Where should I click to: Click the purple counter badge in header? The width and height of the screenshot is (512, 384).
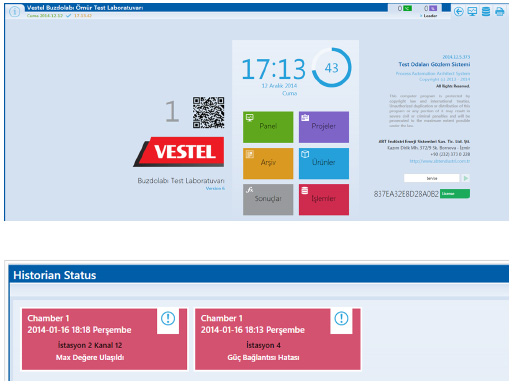point(433,8)
